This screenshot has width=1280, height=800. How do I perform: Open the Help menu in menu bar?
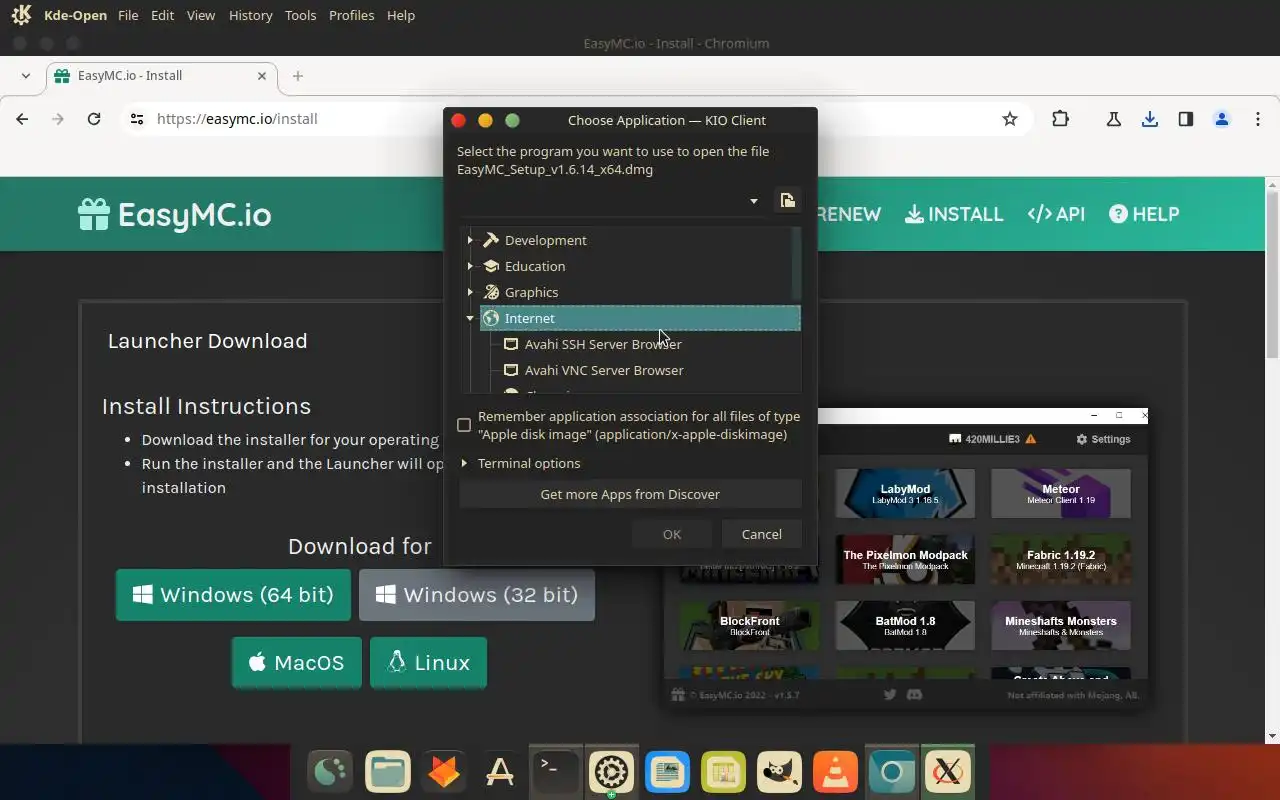(401, 15)
